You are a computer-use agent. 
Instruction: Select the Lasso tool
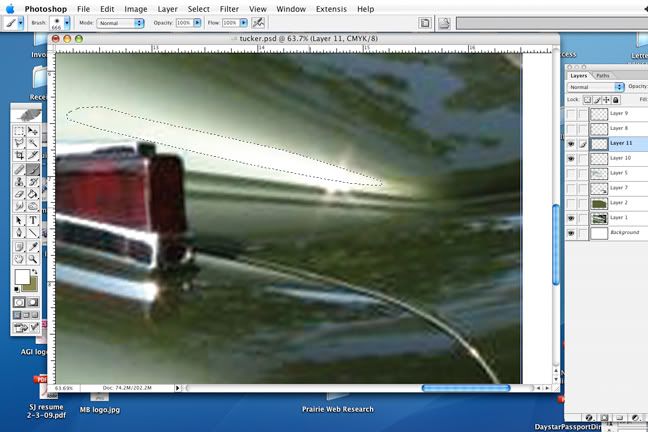(x=19, y=143)
